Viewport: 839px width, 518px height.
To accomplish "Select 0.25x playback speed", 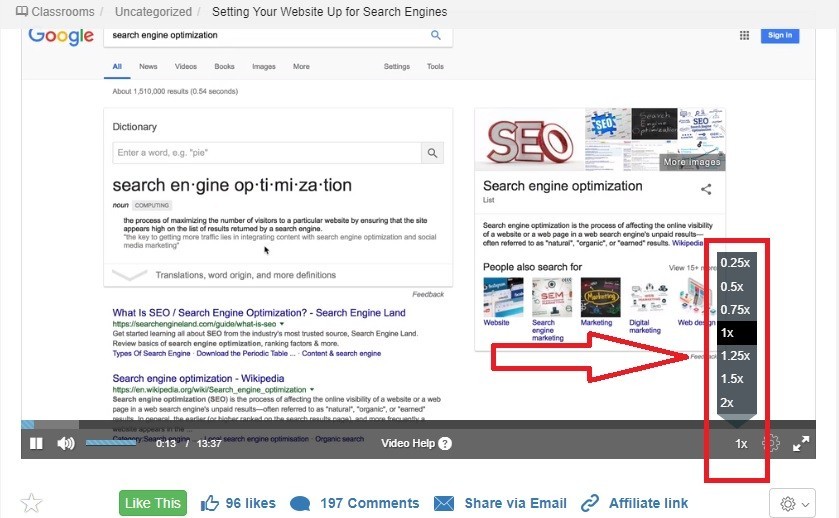I will click(736, 263).
